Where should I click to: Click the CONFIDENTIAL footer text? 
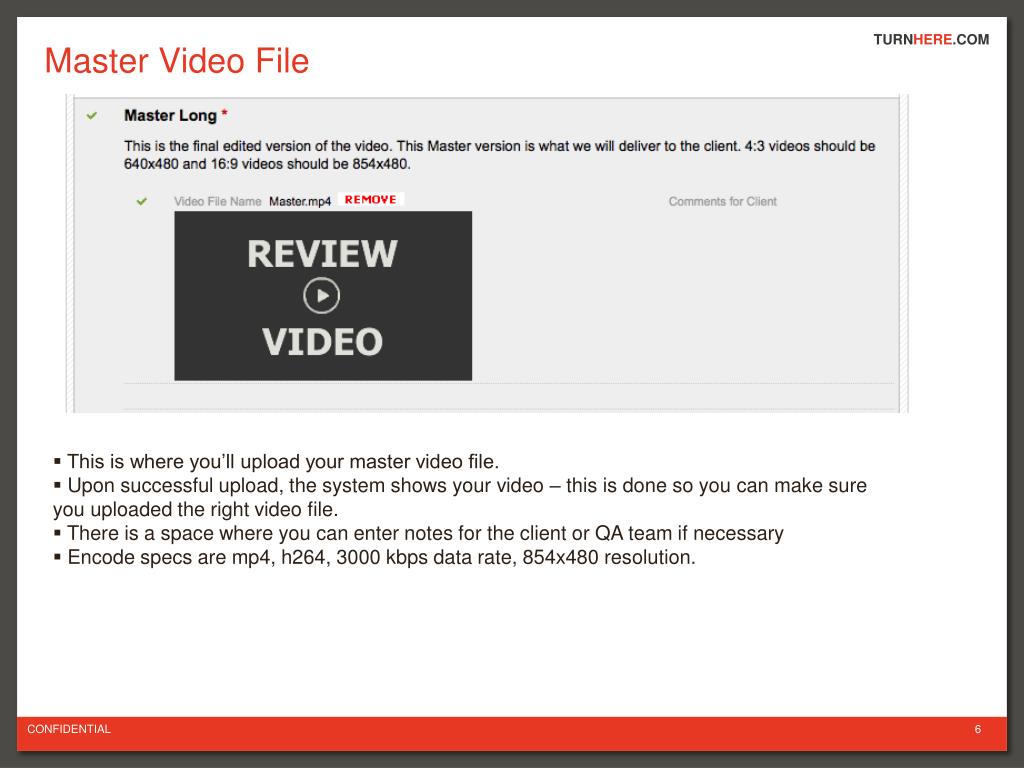pos(69,729)
